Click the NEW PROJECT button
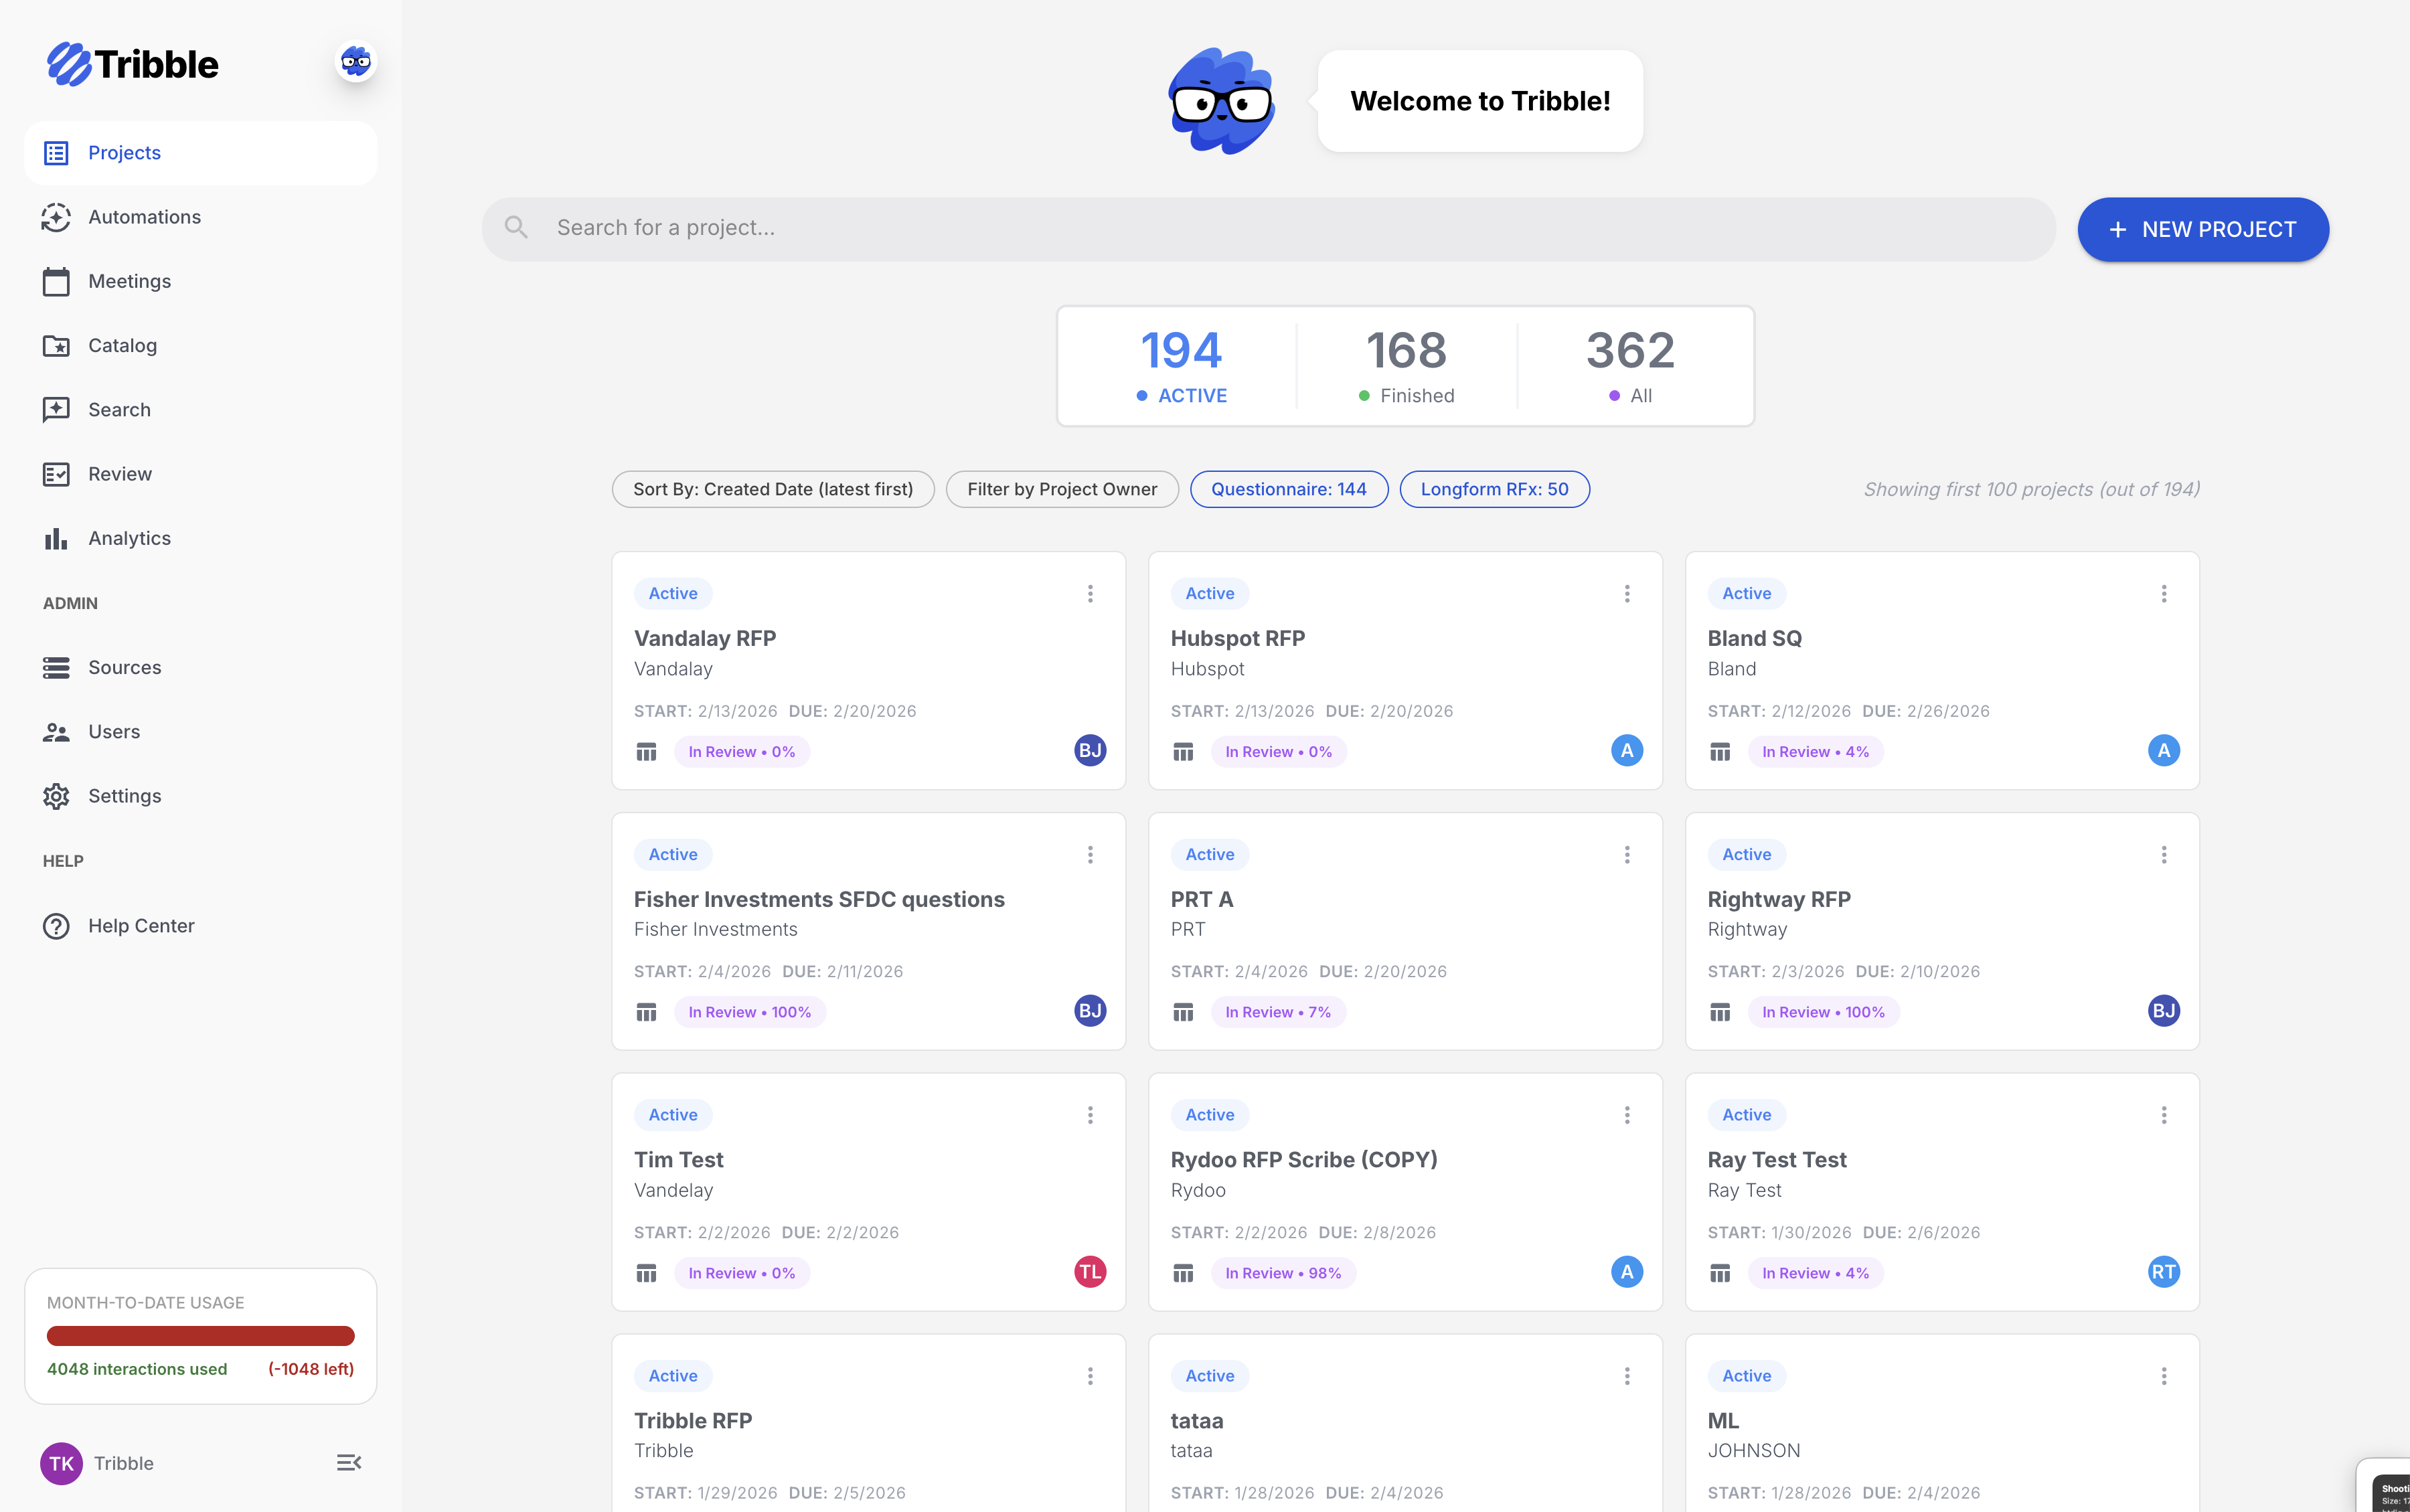The width and height of the screenshot is (2410, 1512). click(2203, 230)
